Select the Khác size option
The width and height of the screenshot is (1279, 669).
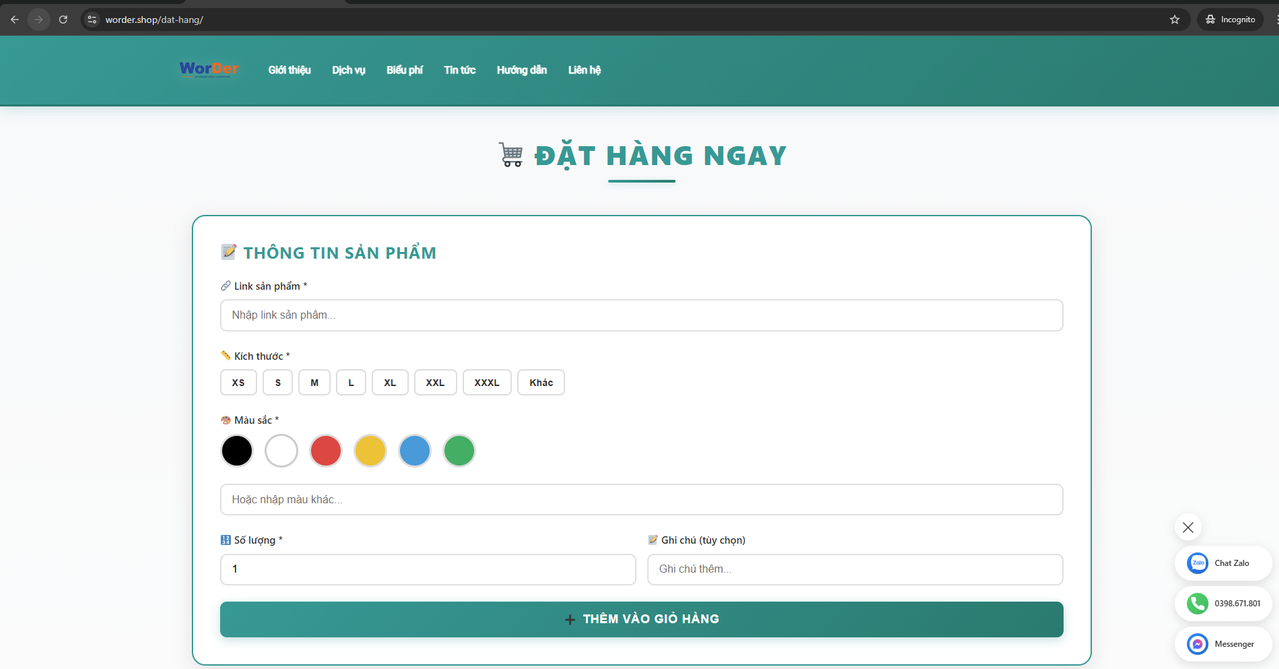click(x=541, y=383)
